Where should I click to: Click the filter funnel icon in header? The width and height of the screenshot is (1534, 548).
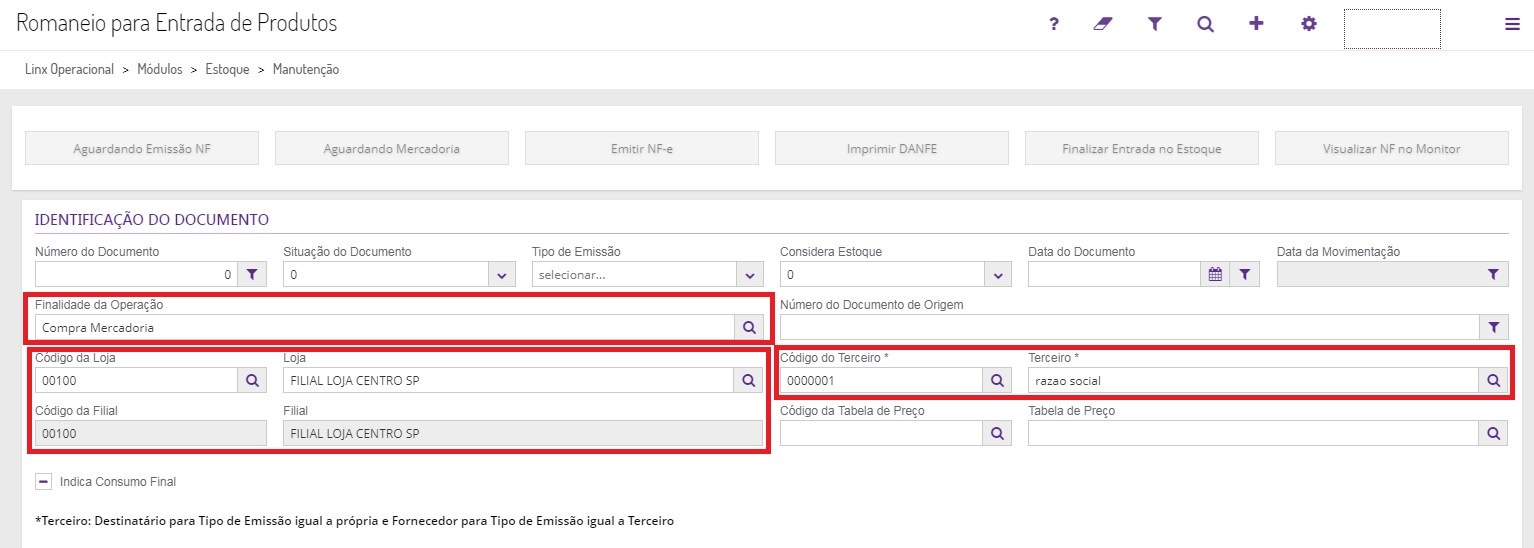click(1155, 25)
